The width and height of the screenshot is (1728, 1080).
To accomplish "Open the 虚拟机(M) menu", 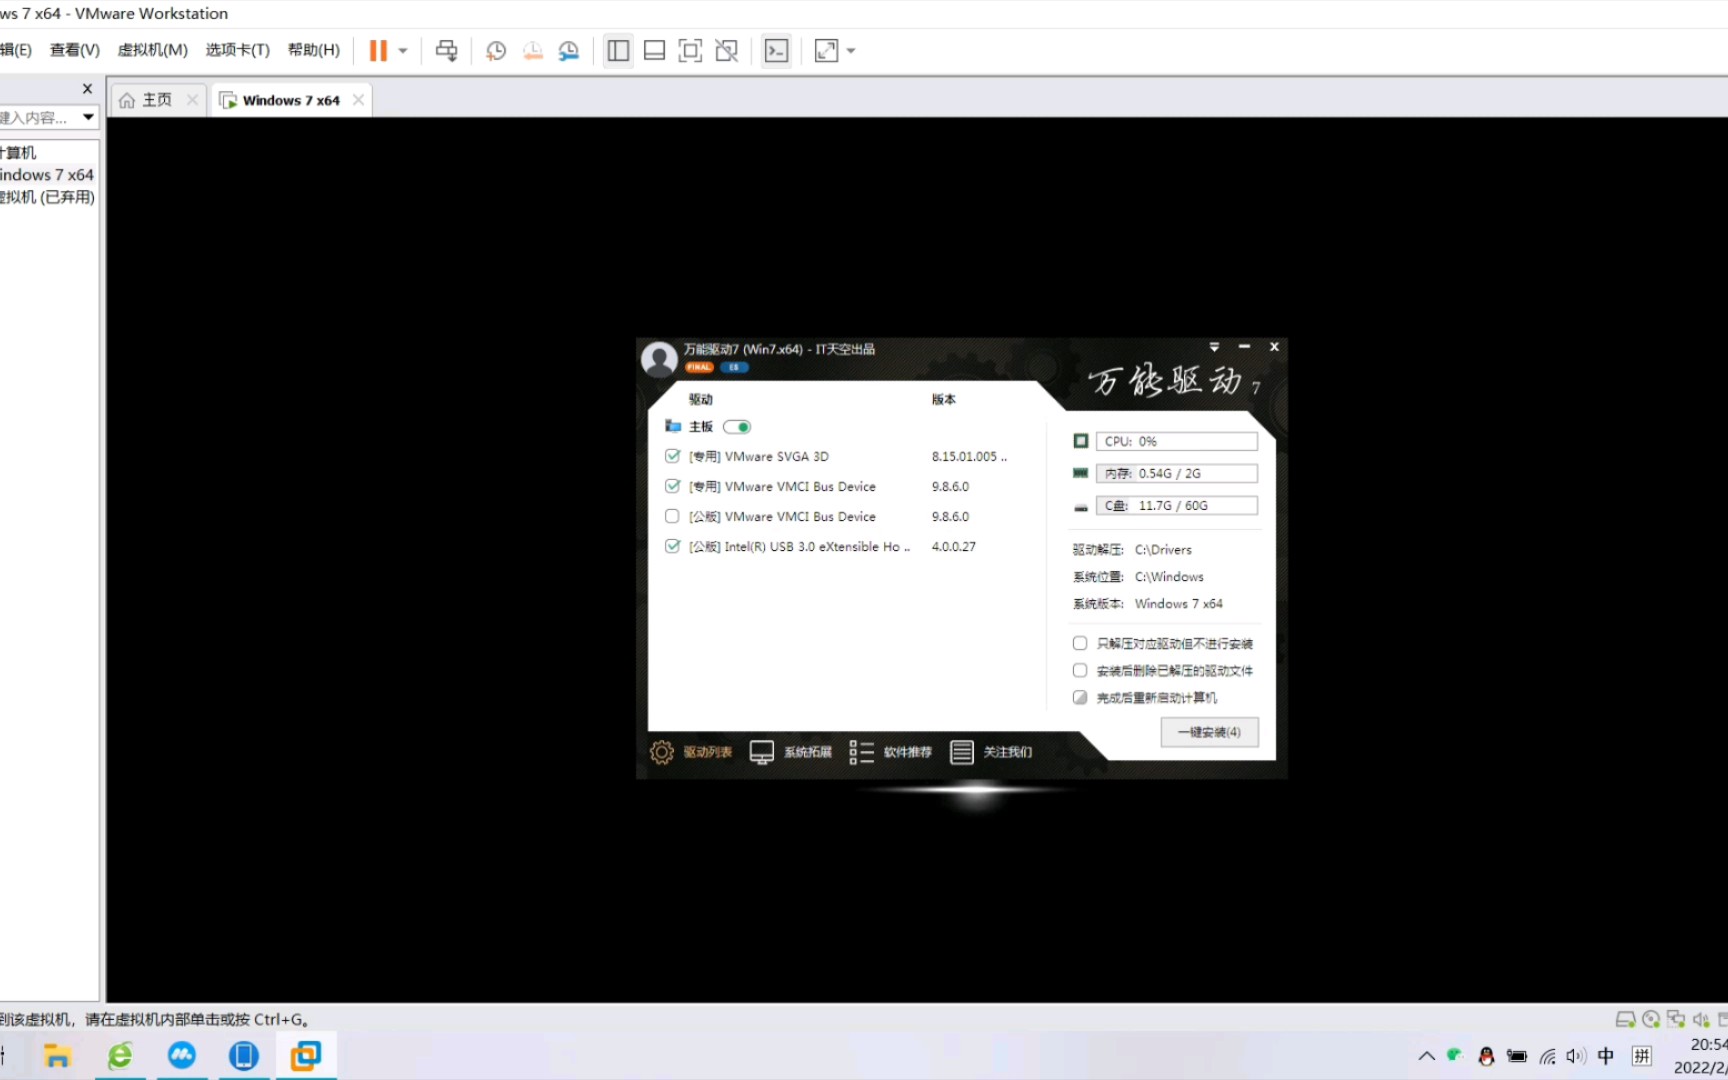I will [x=152, y=49].
